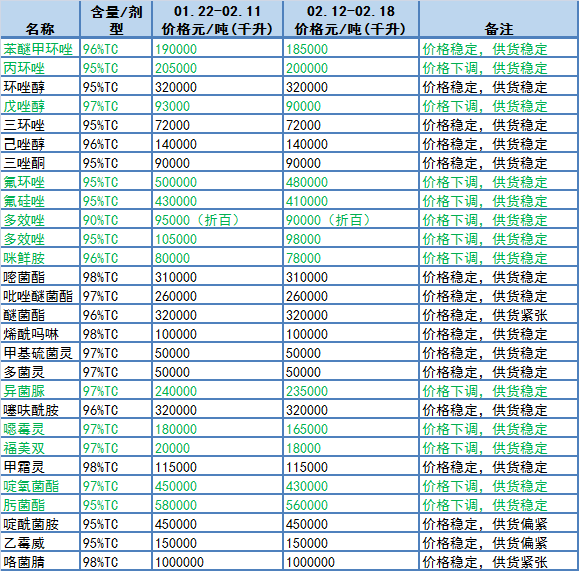Image resolution: width=579 pixels, height=571 pixels.
Task: Click the 甲基硫菌灵 name cell
Action: point(40,353)
